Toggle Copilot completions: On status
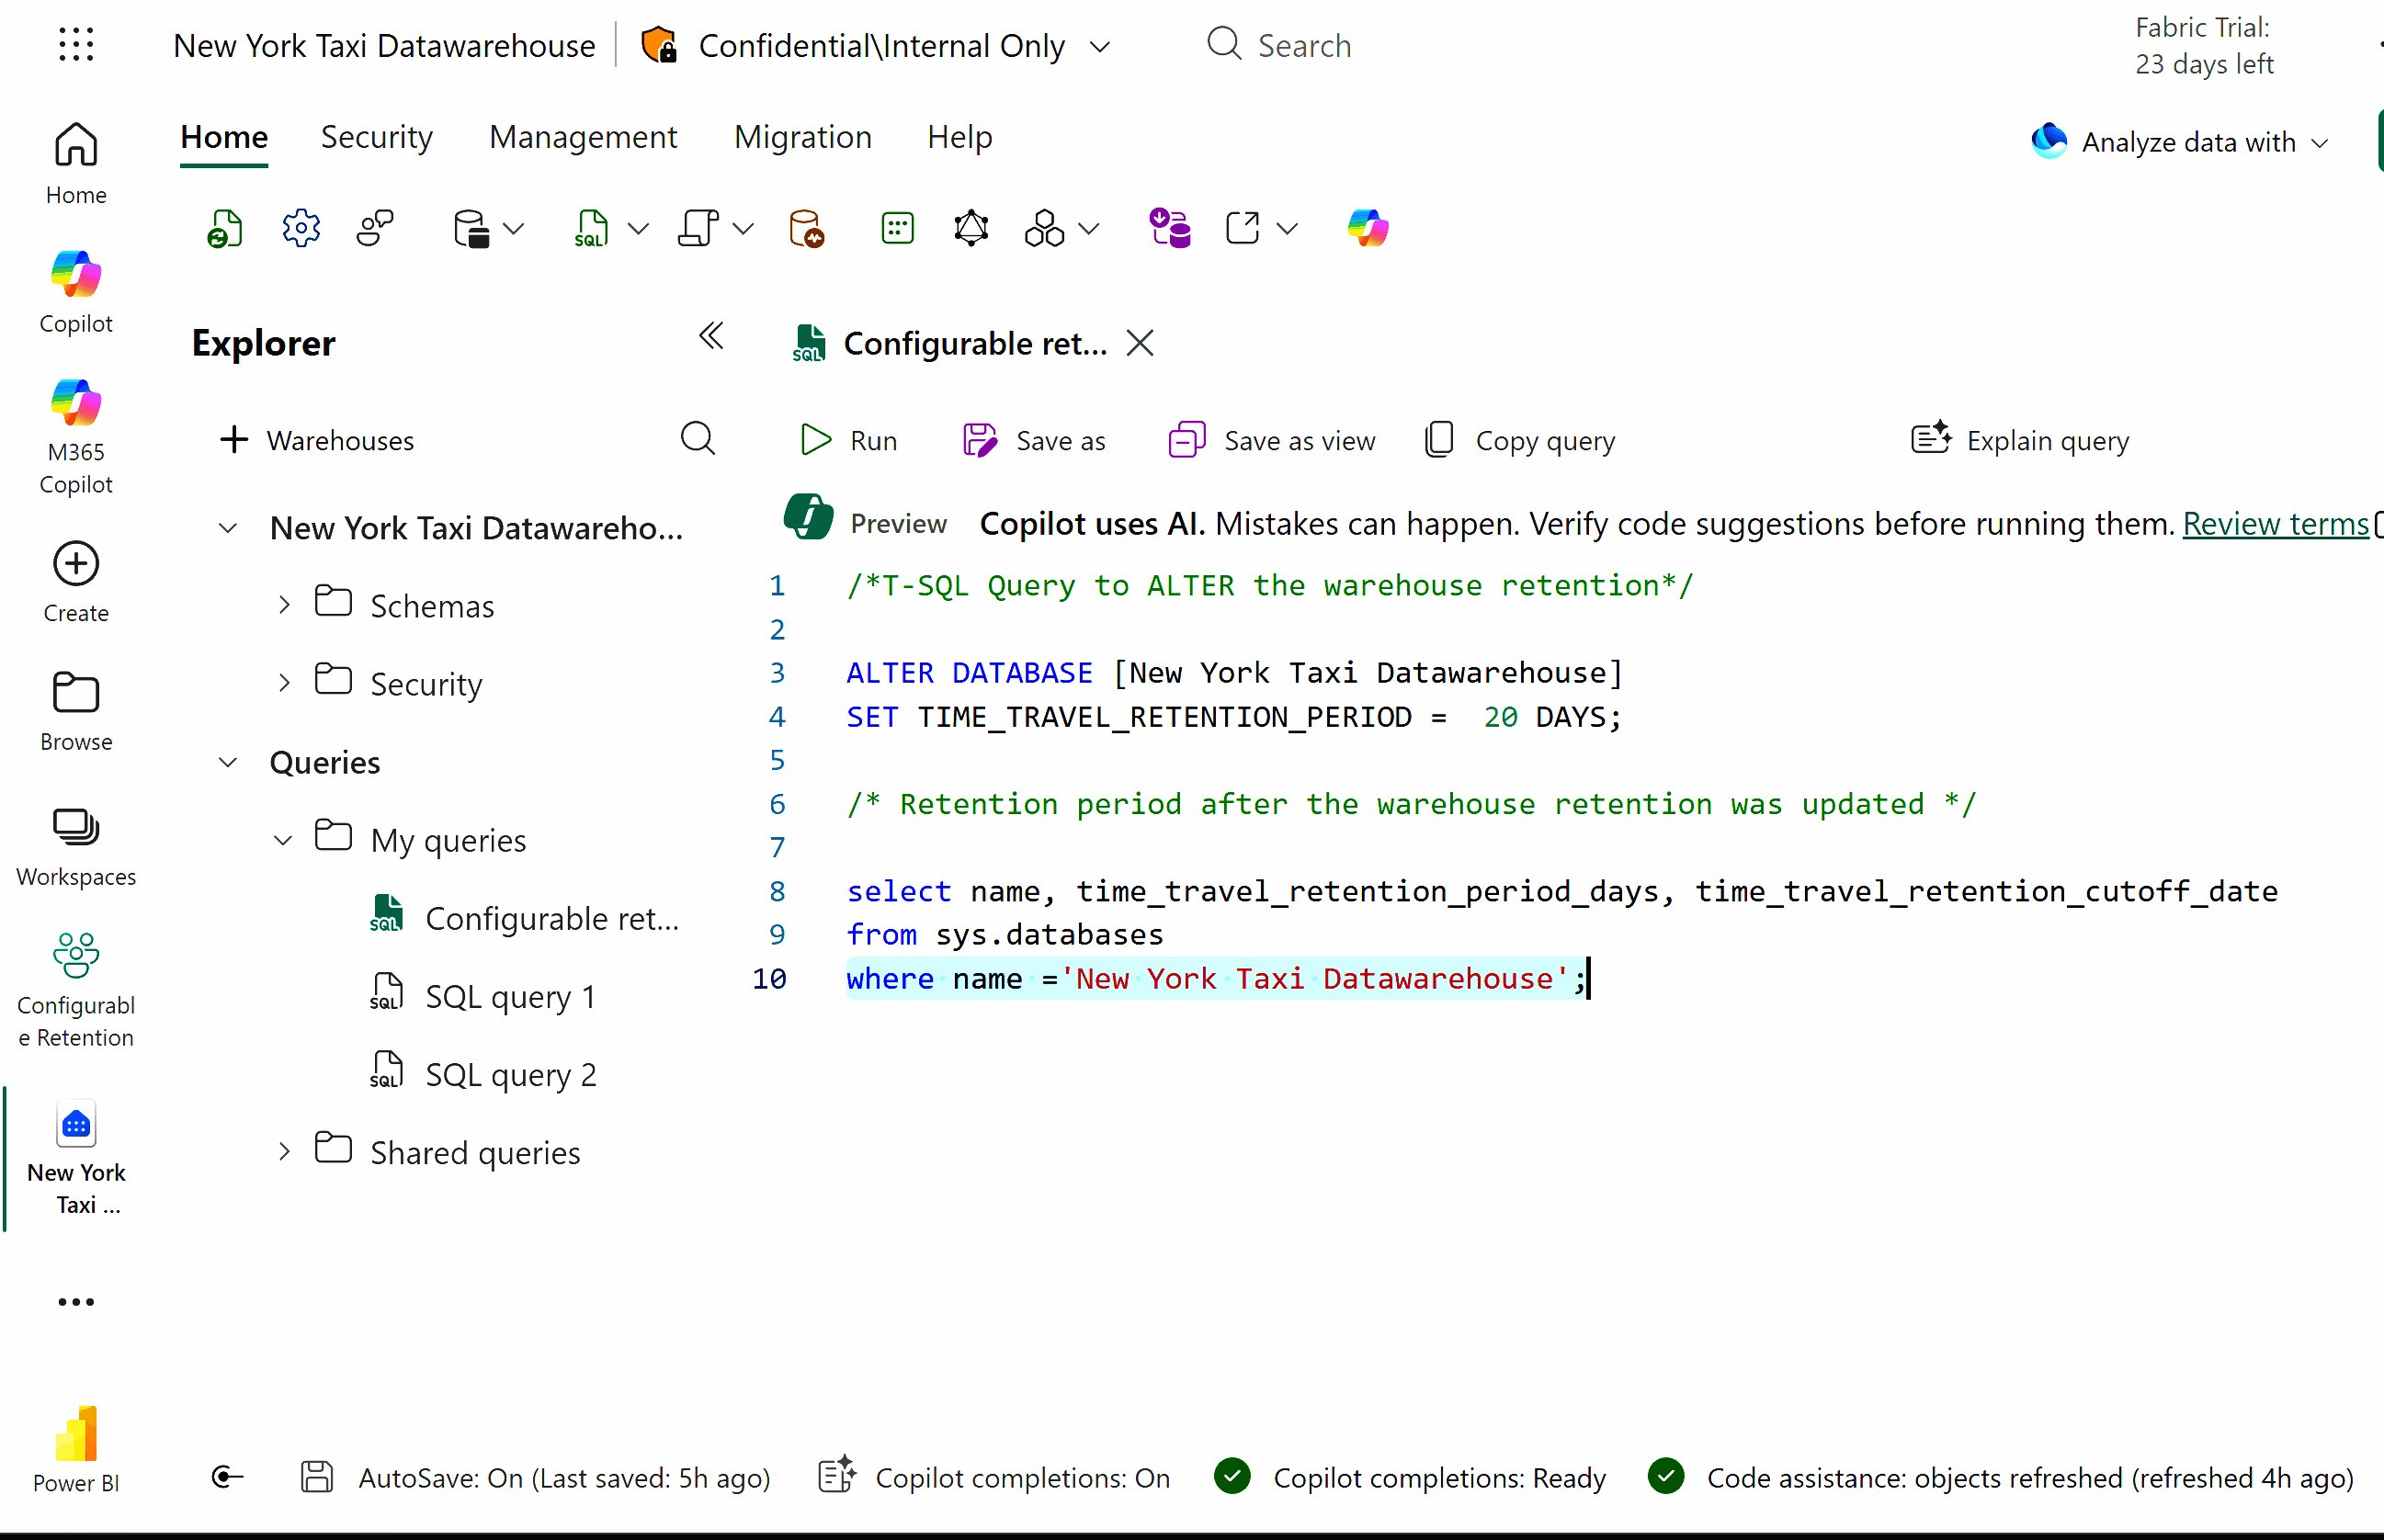The width and height of the screenshot is (2384, 1540). point(994,1477)
